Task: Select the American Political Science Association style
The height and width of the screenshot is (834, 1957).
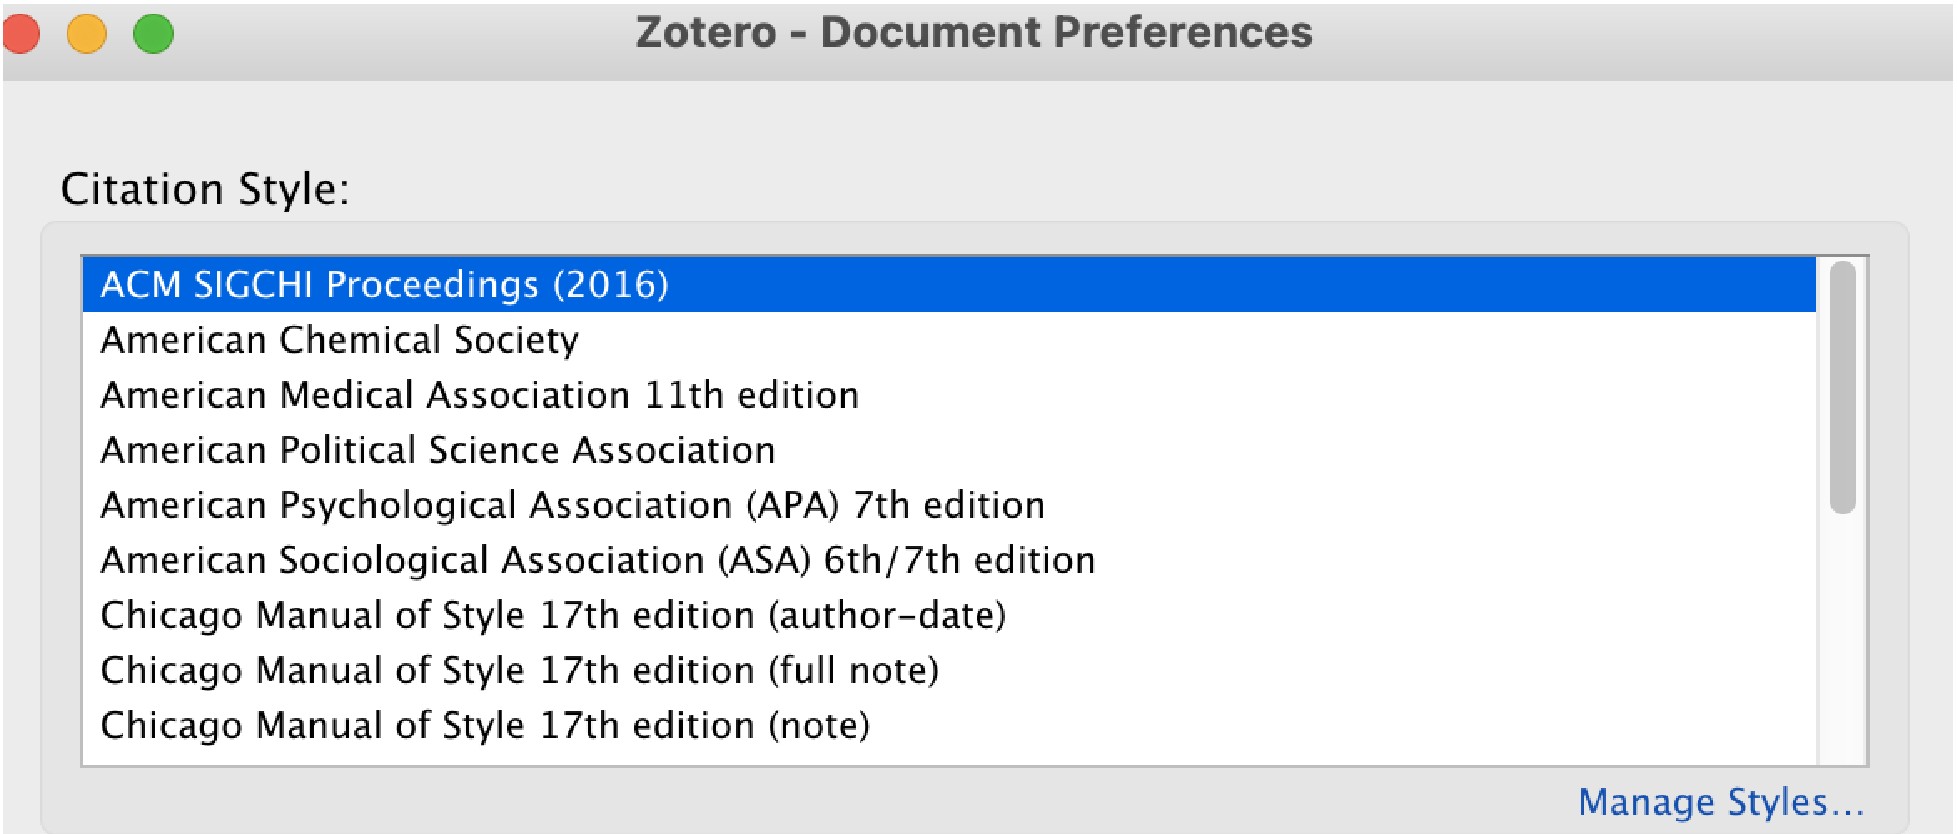Action: 437,450
